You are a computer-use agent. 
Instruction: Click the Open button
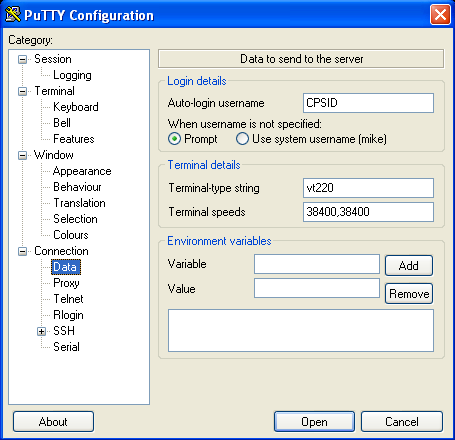click(x=314, y=422)
